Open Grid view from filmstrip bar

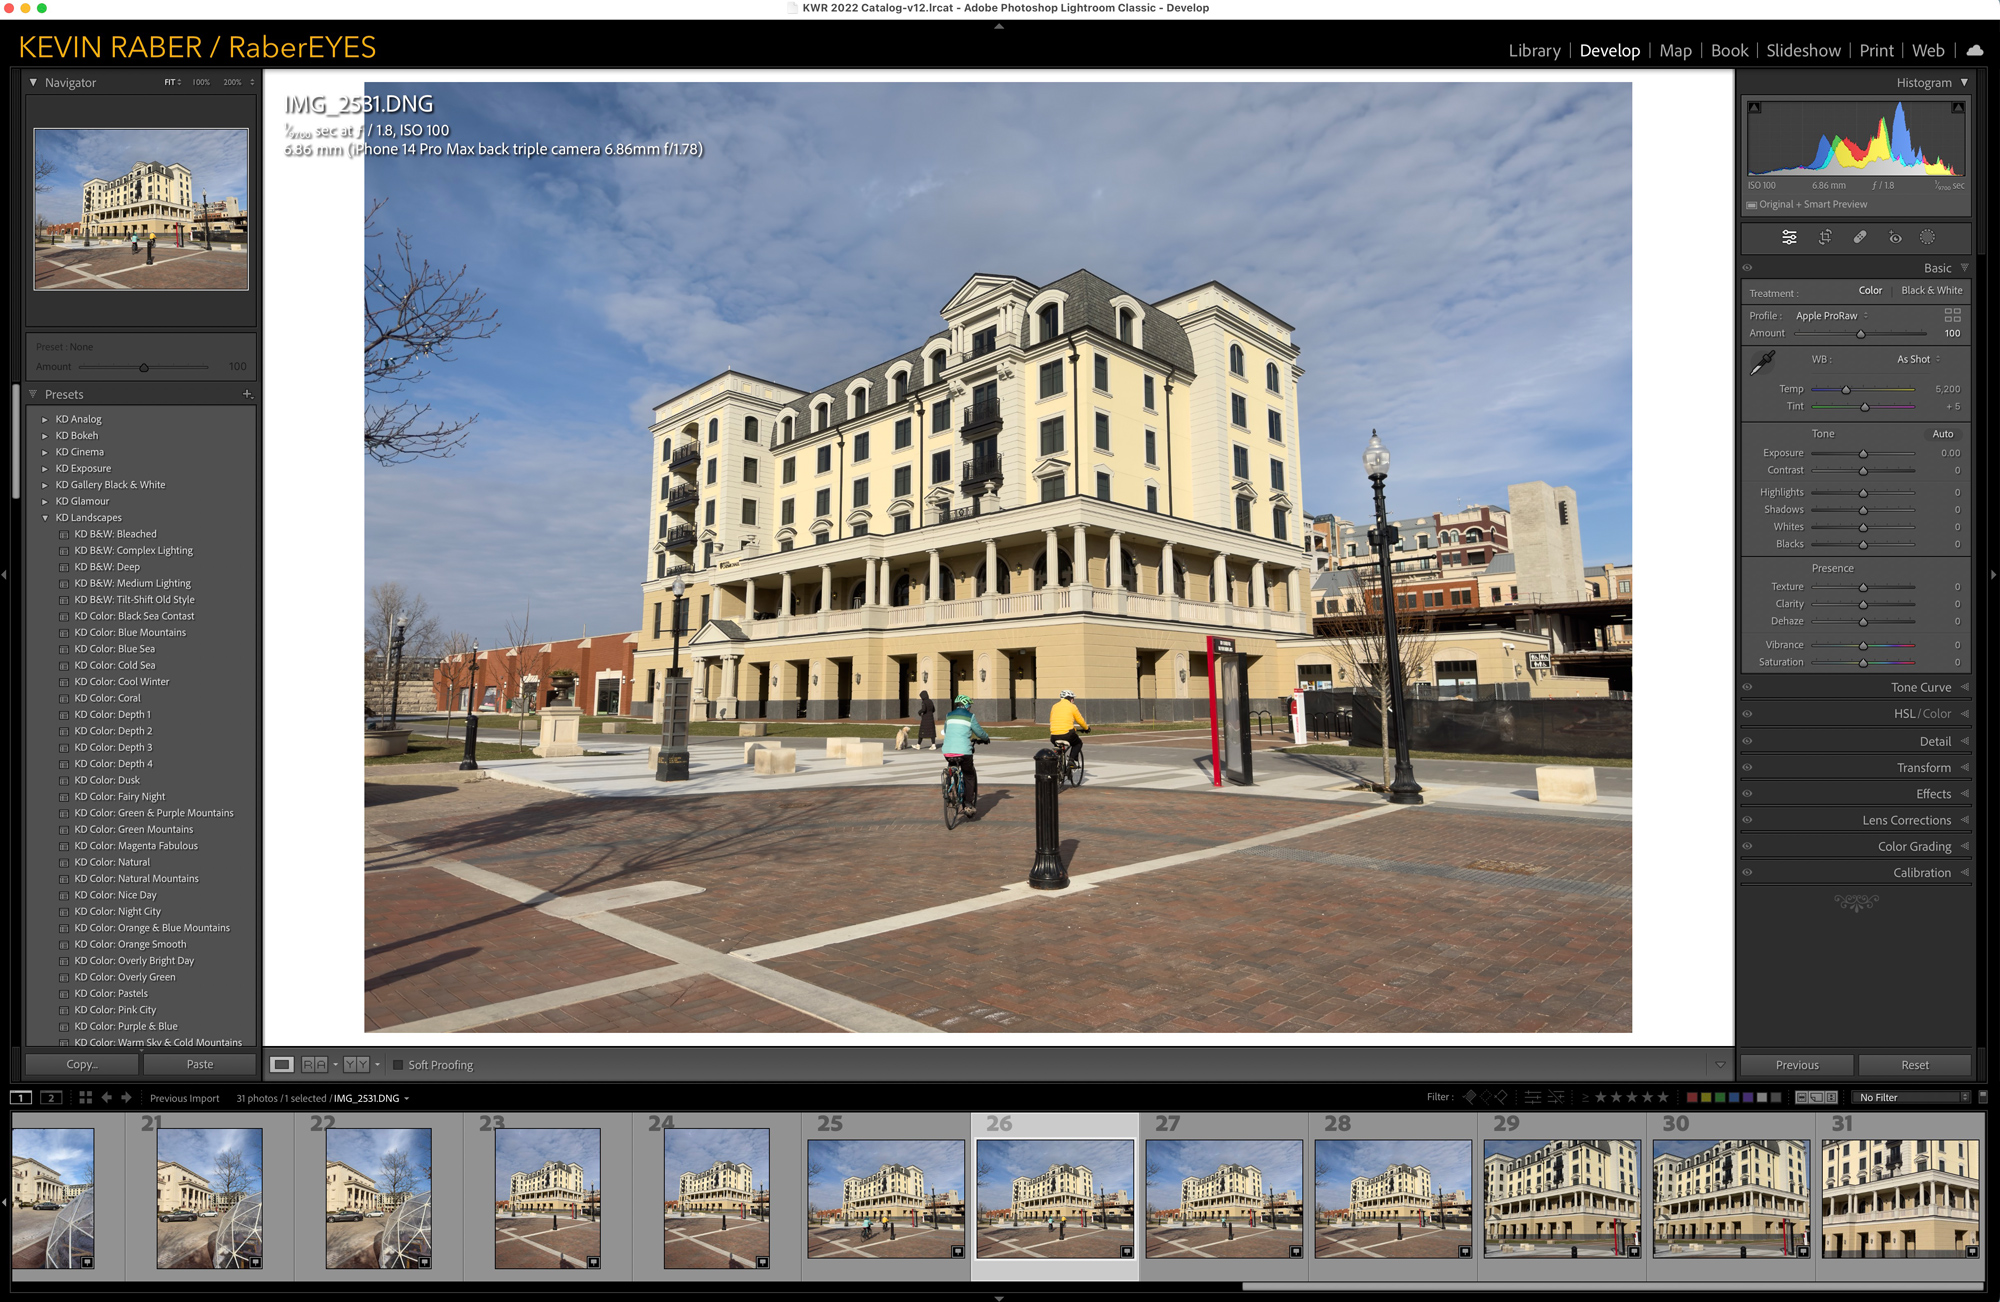click(x=86, y=1098)
